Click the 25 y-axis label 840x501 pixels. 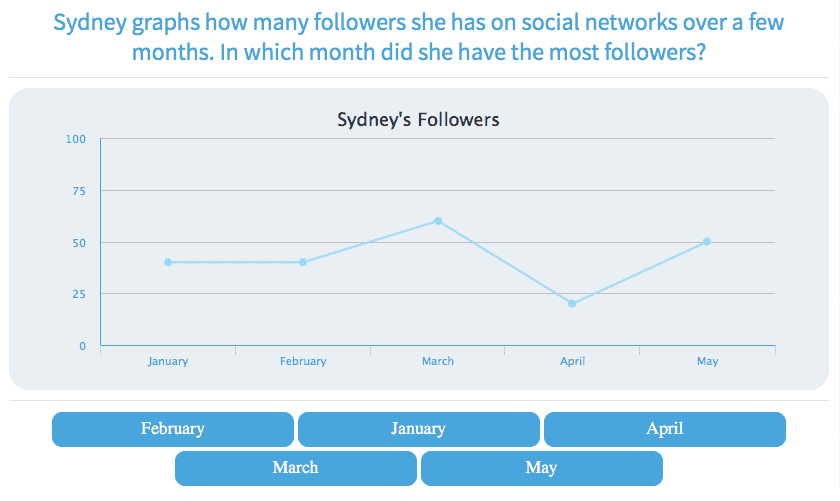click(79, 294)
